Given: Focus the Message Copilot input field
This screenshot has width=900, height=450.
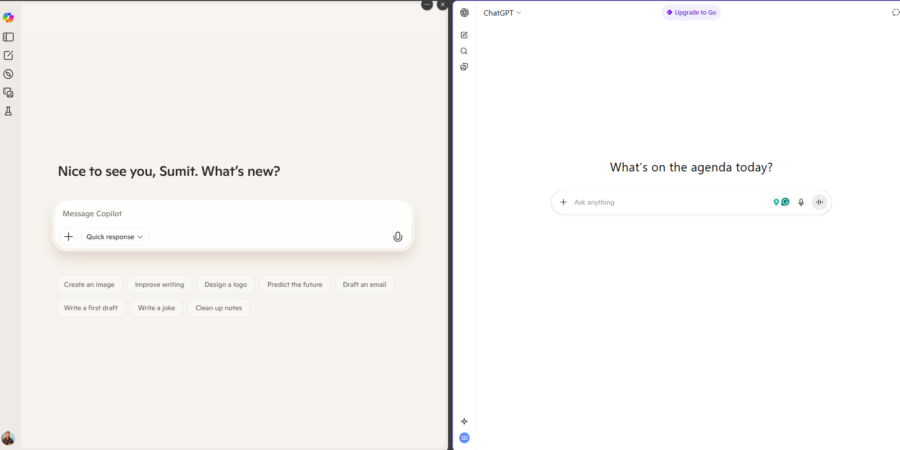Looking at the screenshot, I should [x=233, y=214].
